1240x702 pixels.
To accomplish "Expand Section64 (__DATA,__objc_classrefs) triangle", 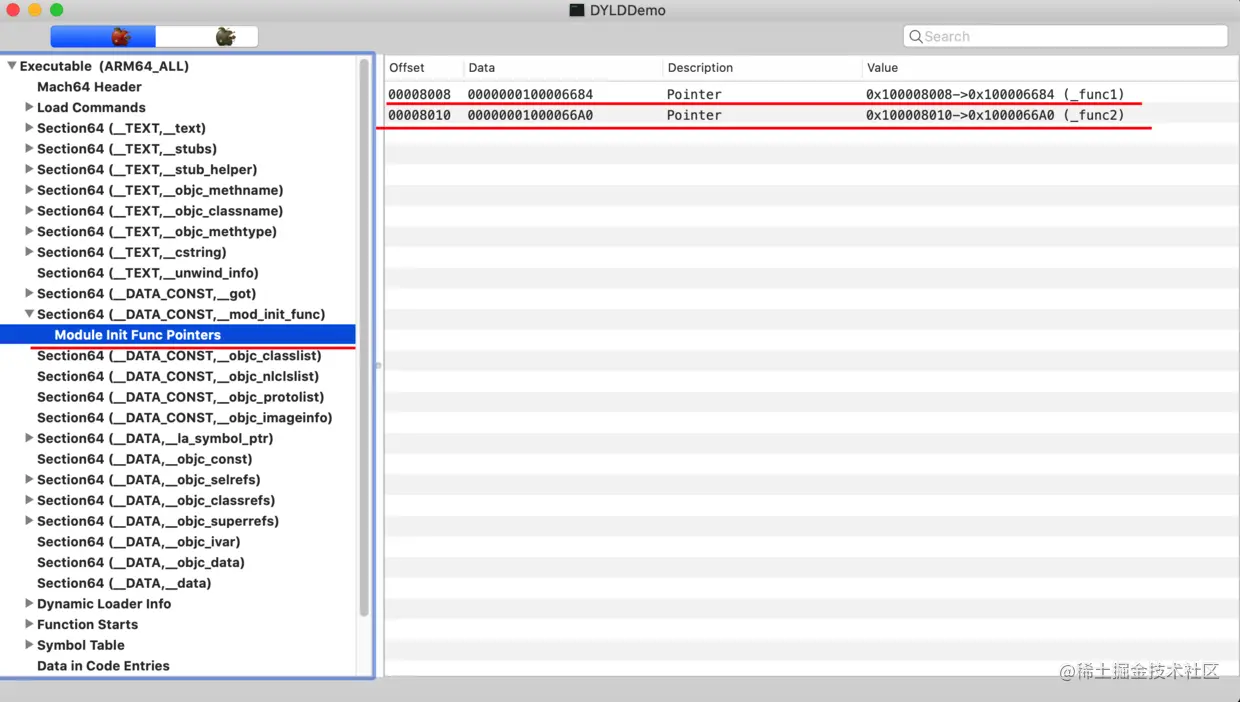I will point(29,500).
